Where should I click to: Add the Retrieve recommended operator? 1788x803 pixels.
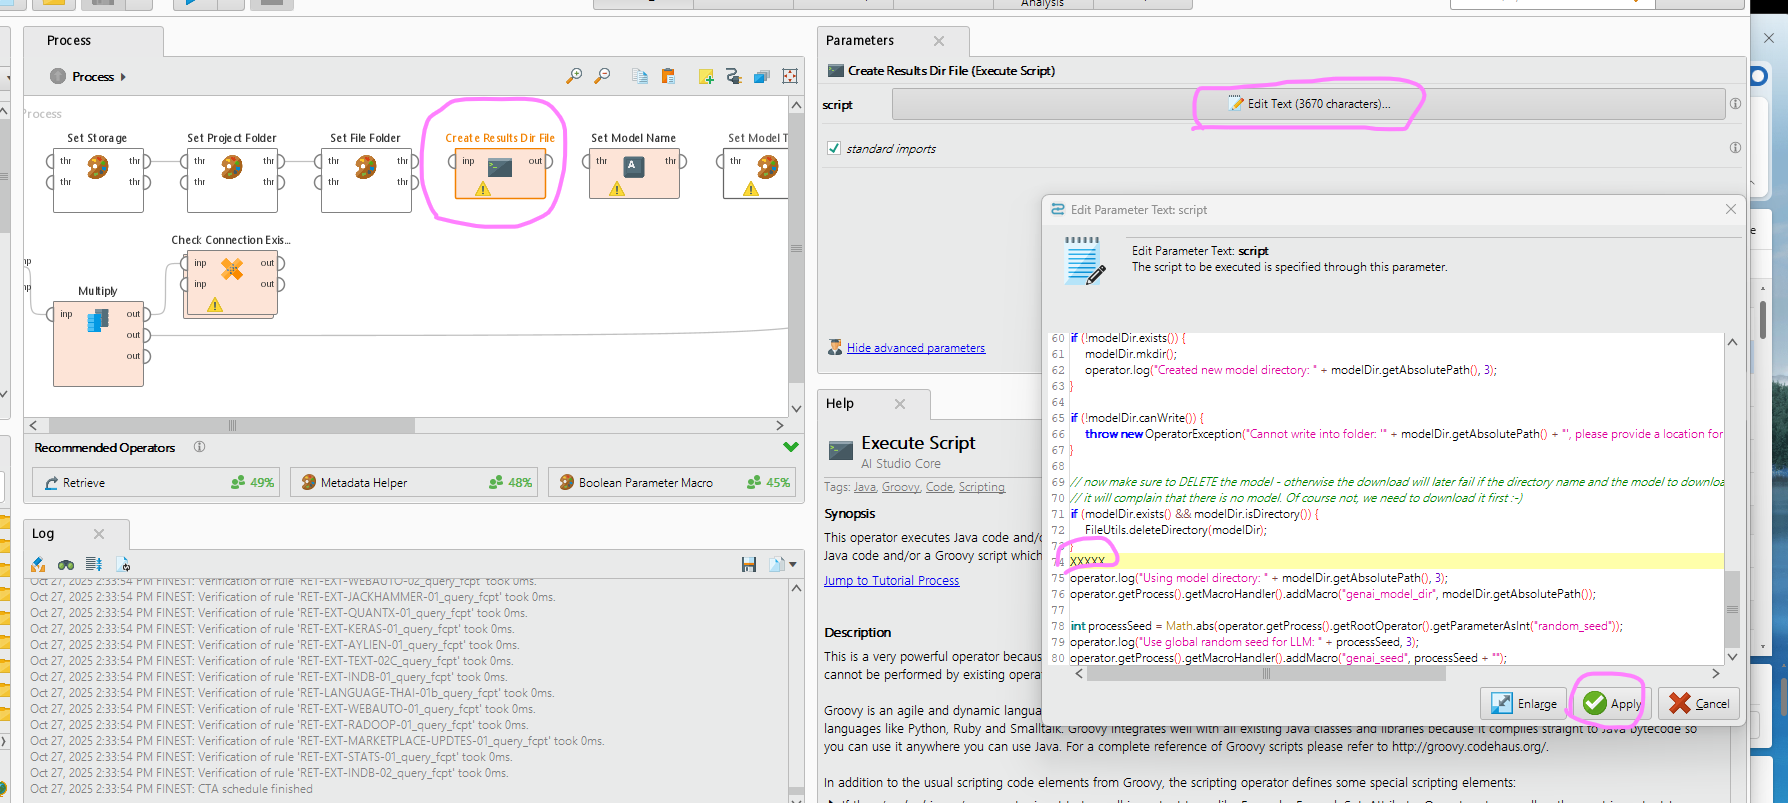tap(158, 482)
